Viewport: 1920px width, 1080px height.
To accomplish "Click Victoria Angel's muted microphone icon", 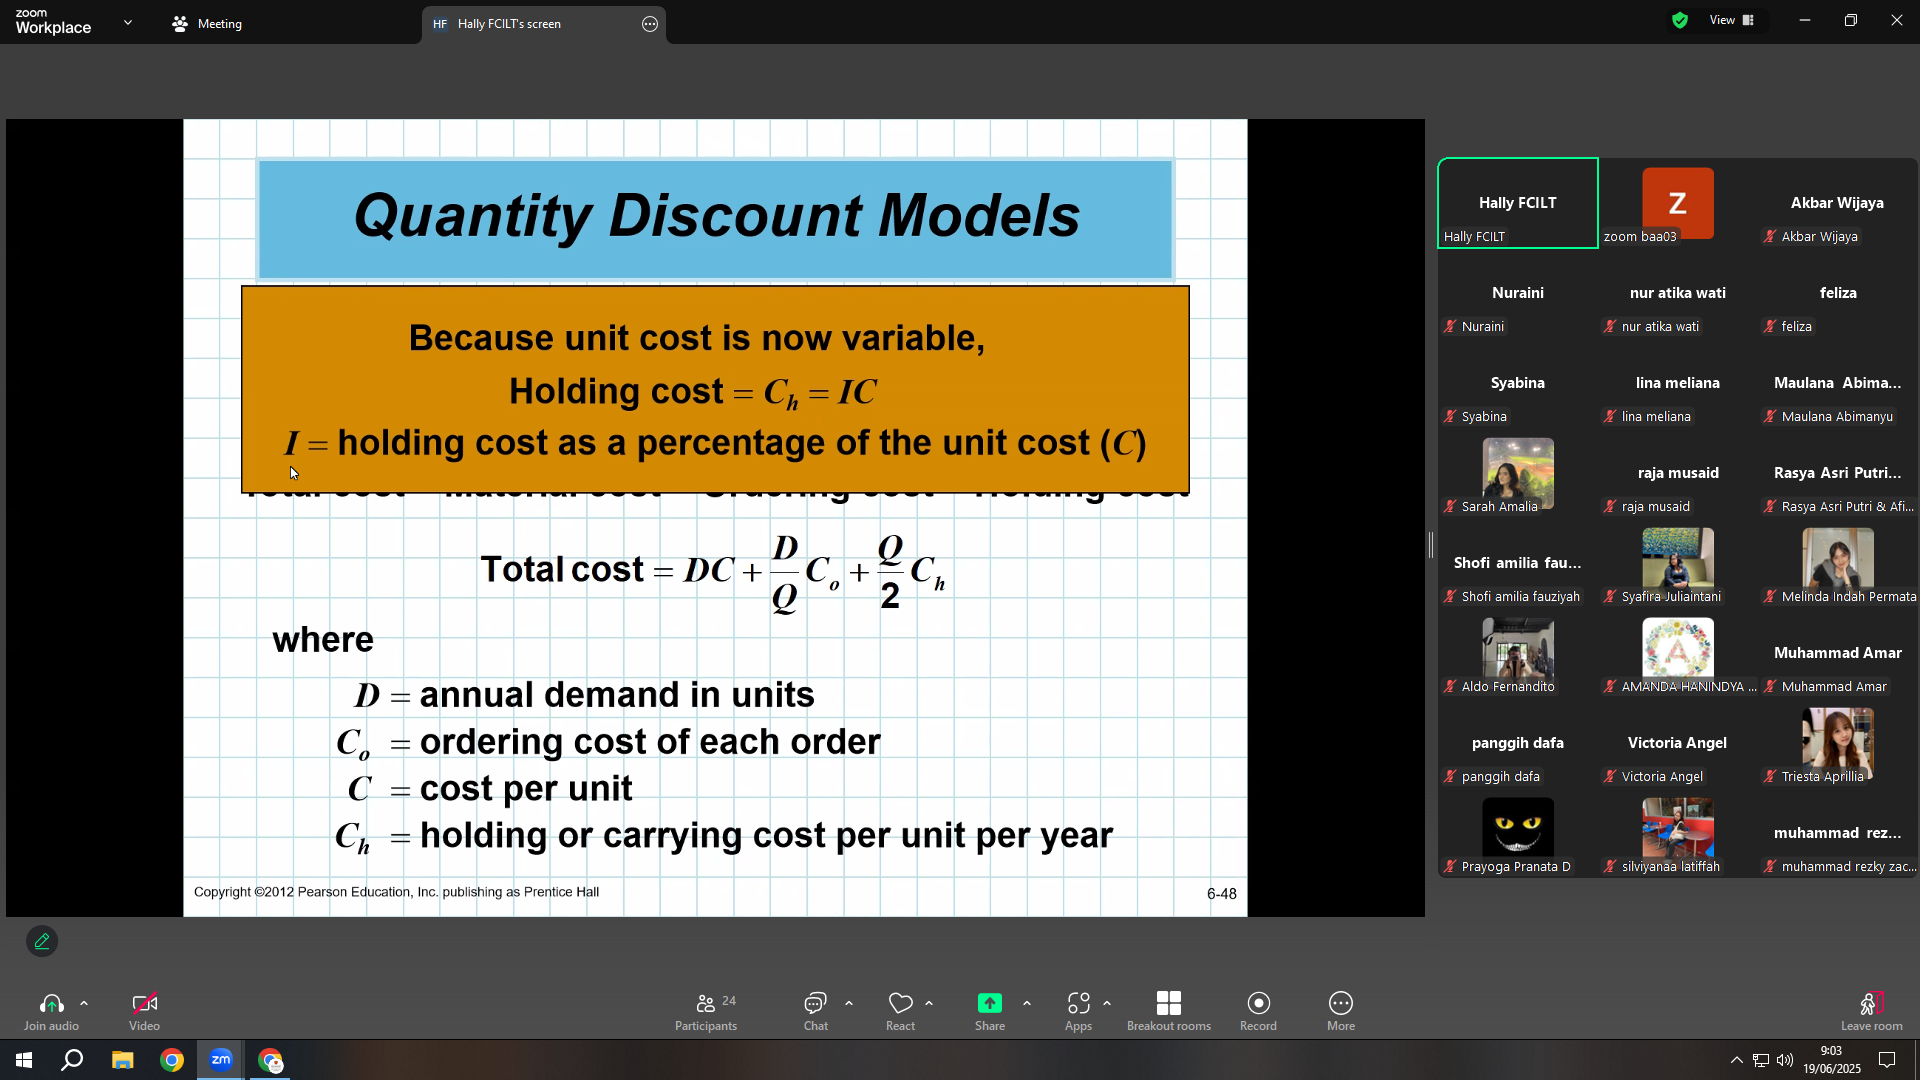I will (x=1610, y=777).
